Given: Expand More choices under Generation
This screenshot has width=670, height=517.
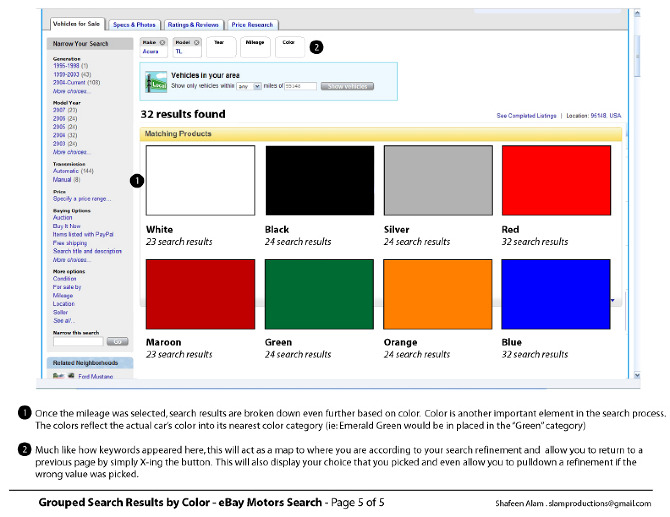Looking at the screenshot, I should click(72, 91).
